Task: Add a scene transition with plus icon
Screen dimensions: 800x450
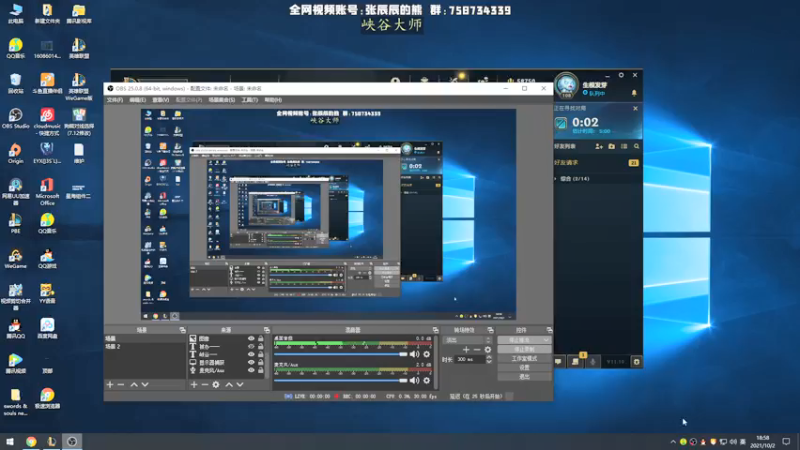Action: [x=466, y=349]
